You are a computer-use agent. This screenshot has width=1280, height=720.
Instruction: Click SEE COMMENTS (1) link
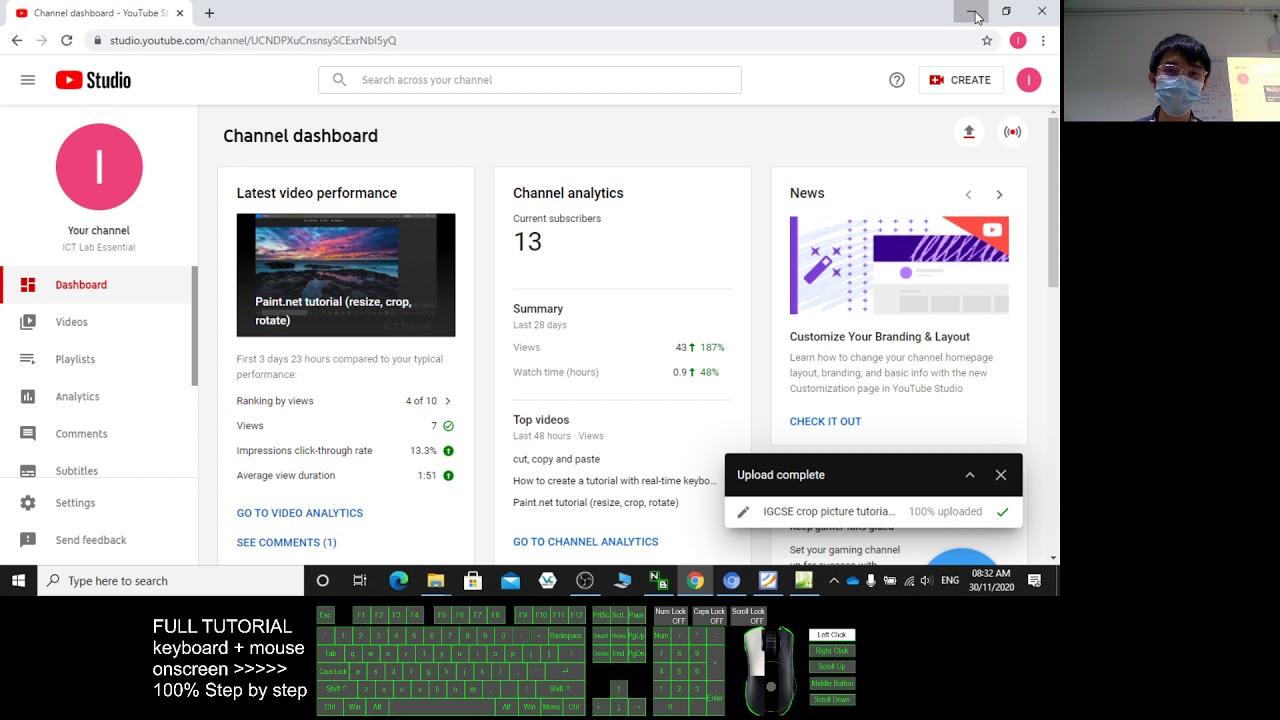(287, 542)
